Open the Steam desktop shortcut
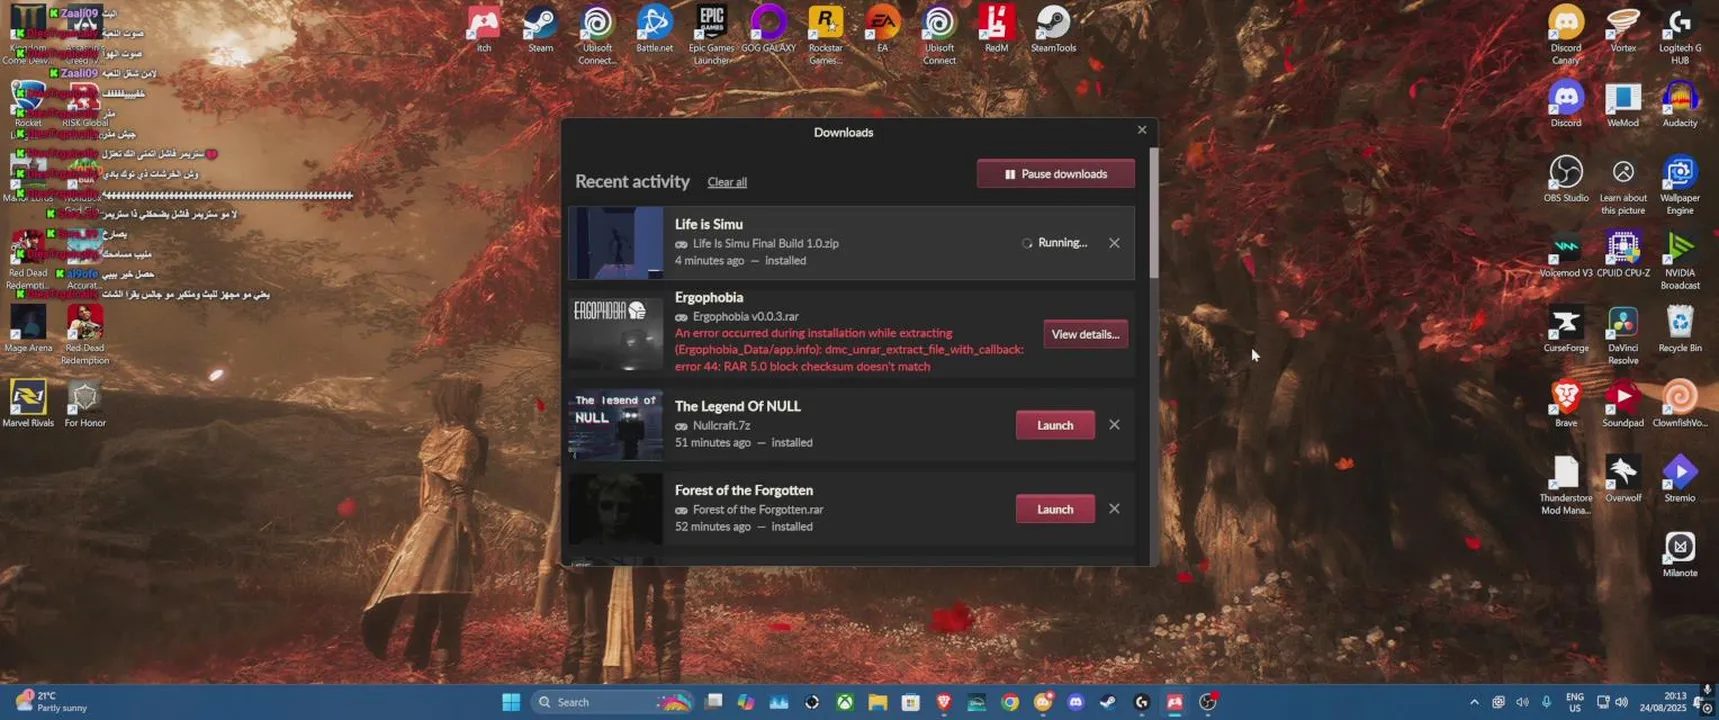Image resolution: width=1719 pixels, height=720 pixels. [541, 28]
